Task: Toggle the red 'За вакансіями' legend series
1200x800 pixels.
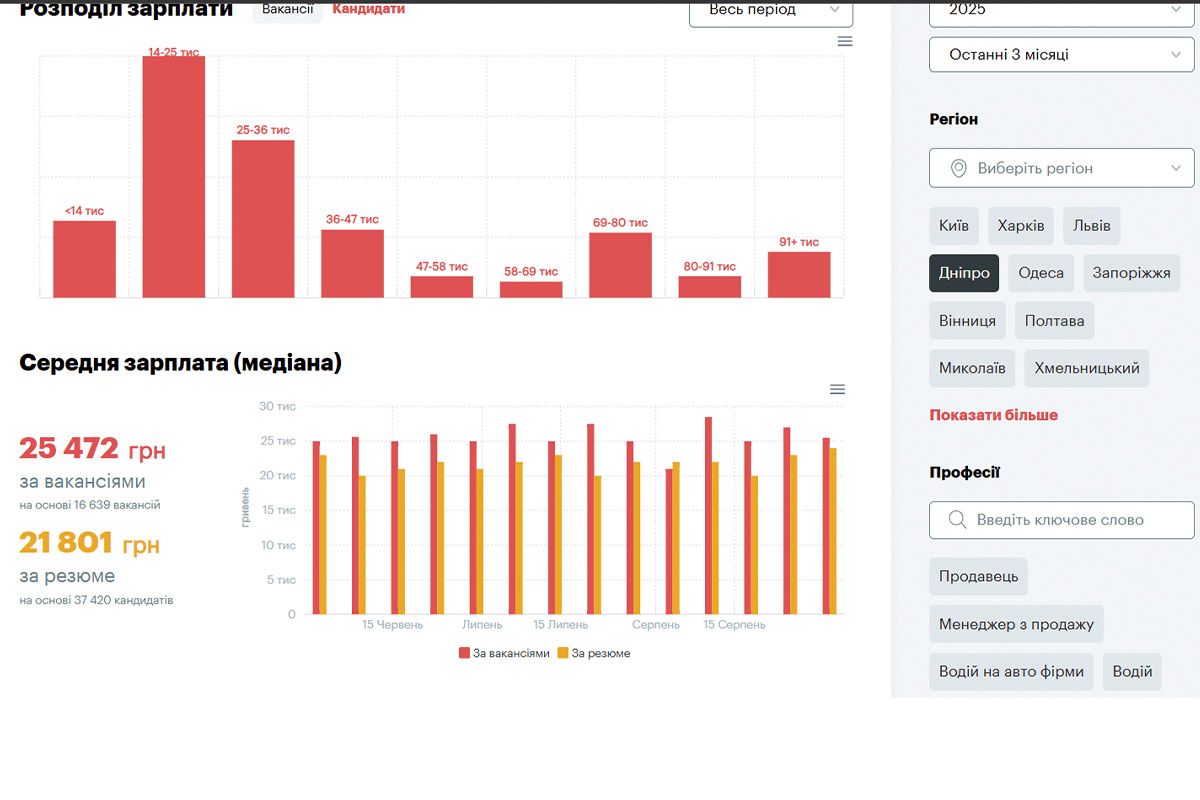Action: tap(505, 653)
